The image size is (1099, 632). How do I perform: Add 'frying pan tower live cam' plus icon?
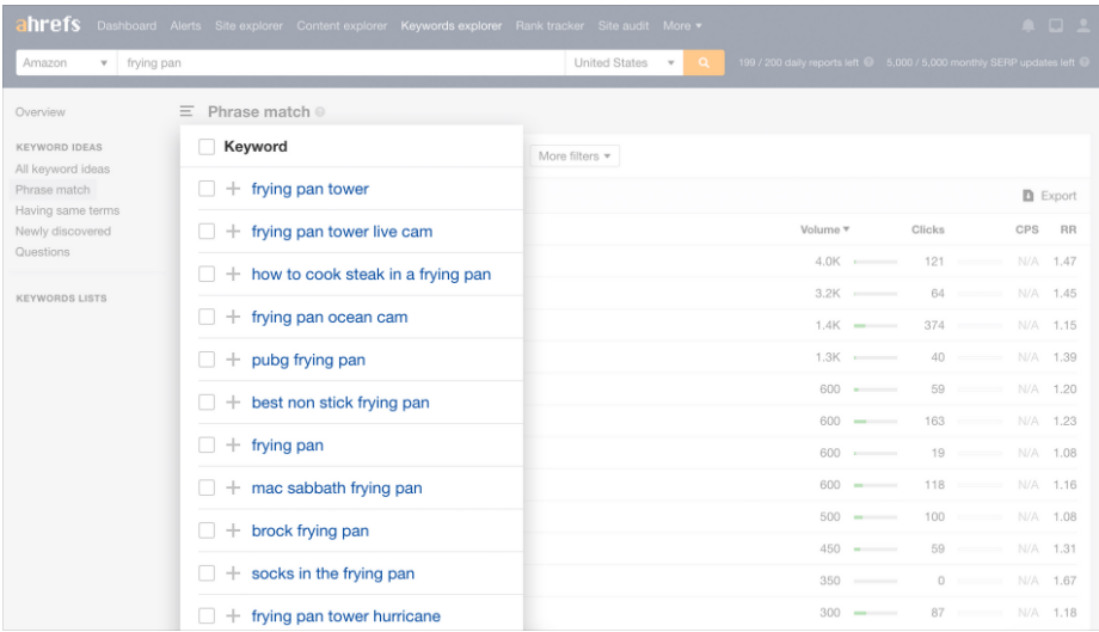coord(233,231)
